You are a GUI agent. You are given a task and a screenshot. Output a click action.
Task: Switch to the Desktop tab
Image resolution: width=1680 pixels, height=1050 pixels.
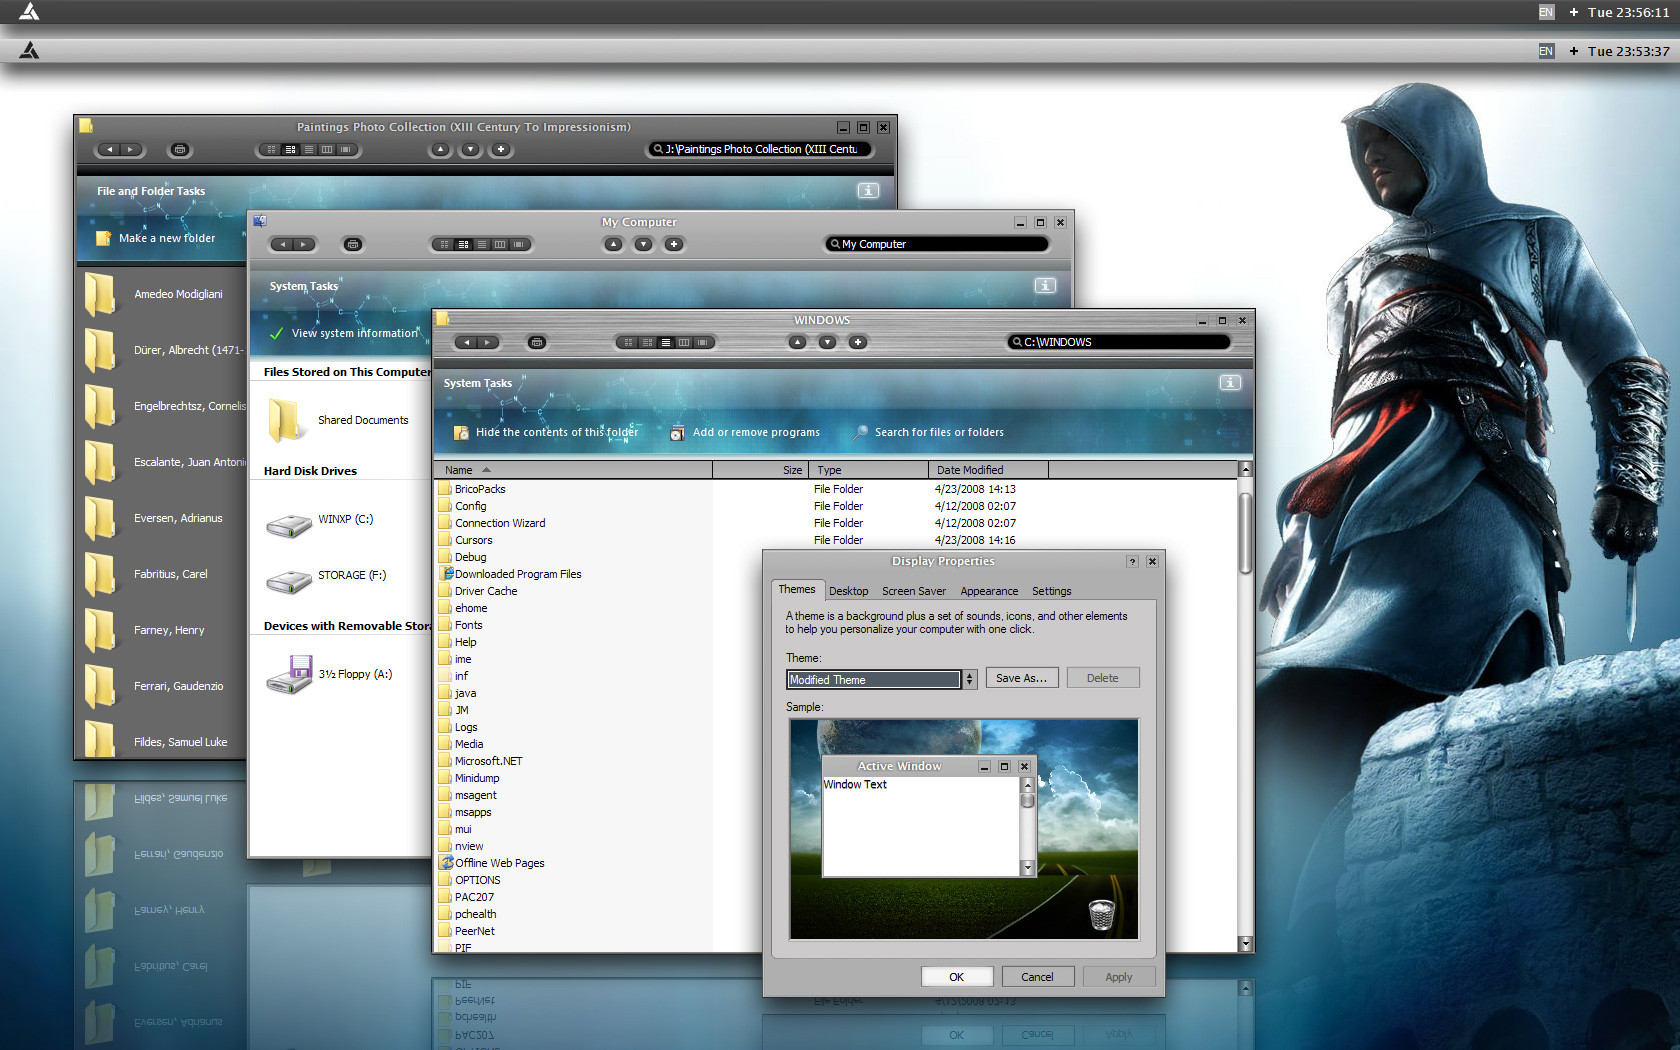pos(849,591)
